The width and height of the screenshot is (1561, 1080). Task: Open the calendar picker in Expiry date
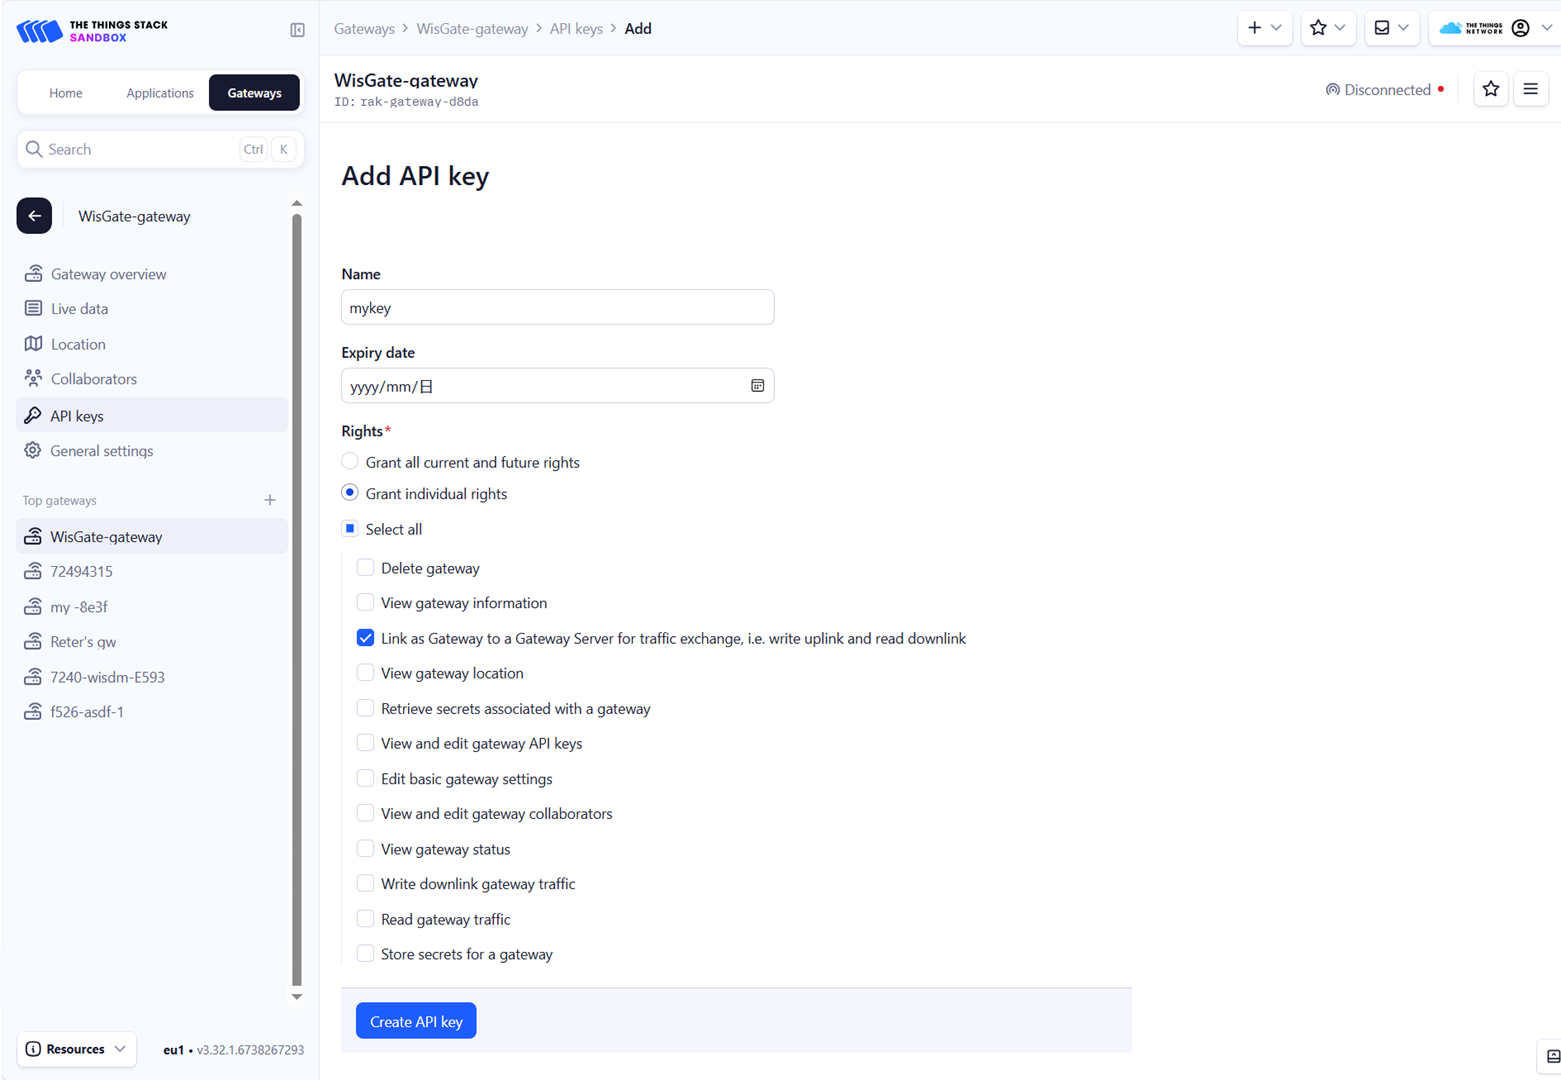tap(757, 386)
